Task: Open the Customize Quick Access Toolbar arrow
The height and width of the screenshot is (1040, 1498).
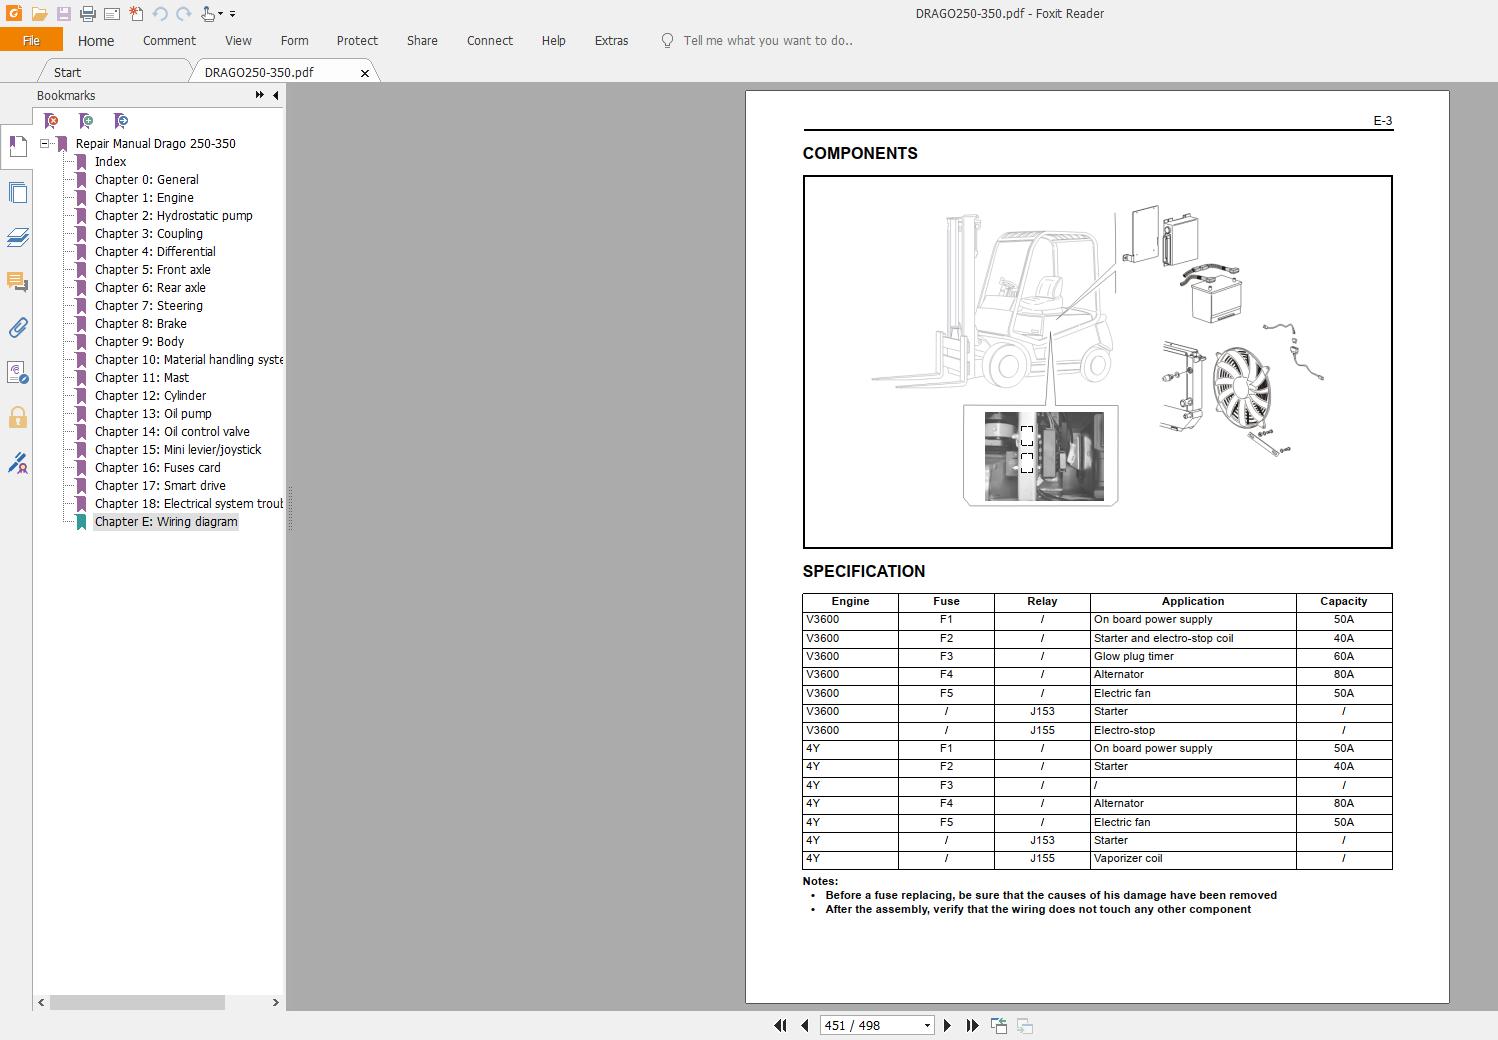Action: 232,14
